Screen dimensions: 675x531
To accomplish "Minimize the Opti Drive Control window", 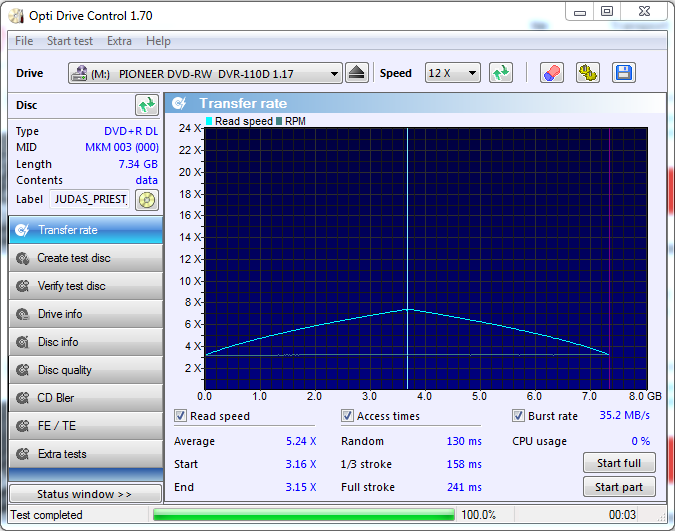I will 580,11.
